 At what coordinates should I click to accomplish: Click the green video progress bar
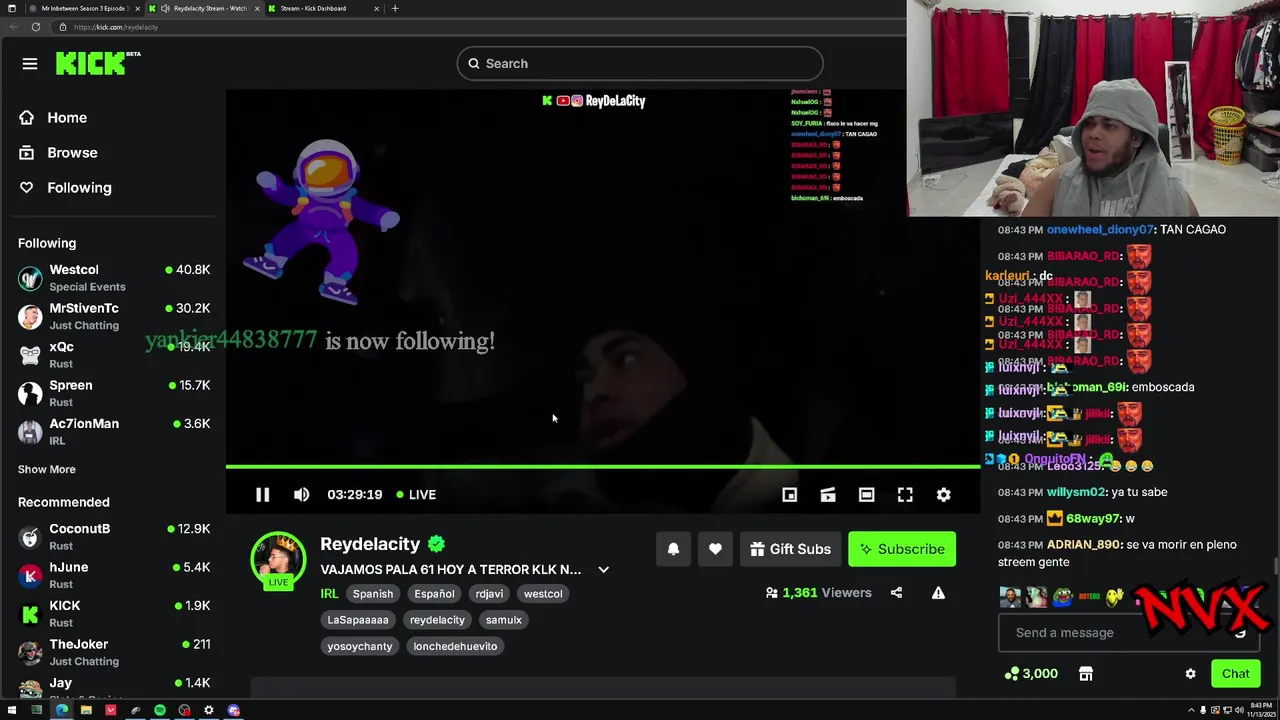pos(603,466)
